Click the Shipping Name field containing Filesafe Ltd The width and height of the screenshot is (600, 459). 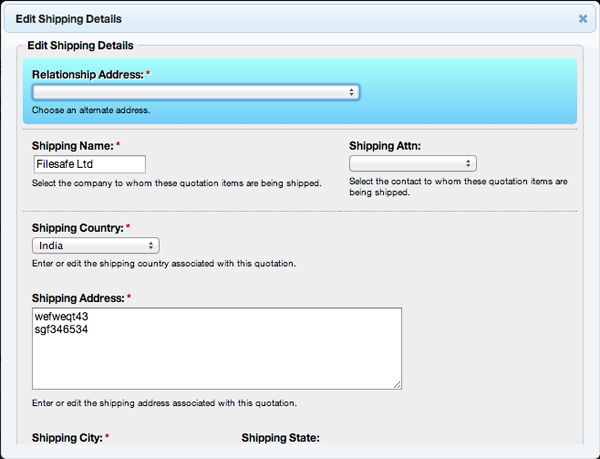(x=90, y=164)
